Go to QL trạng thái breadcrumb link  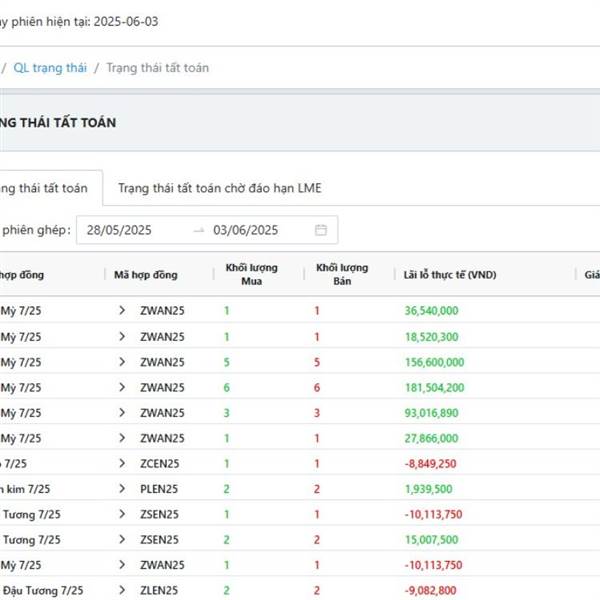pyautogui.click(x=50, y=68)
